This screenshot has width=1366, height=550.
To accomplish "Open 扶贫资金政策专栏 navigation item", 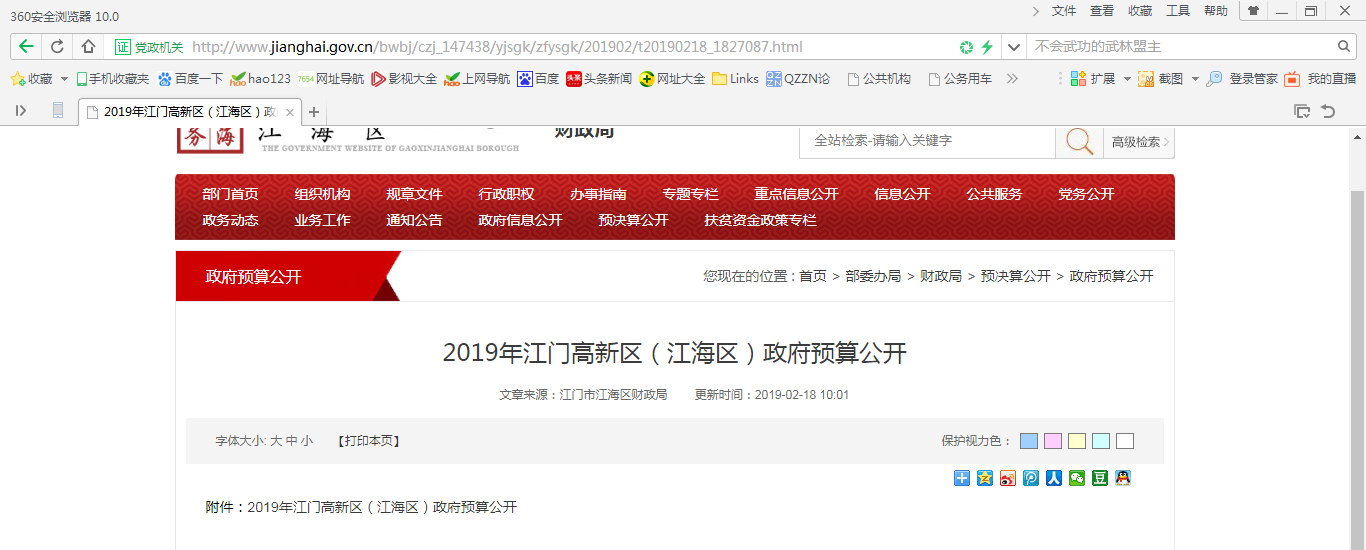I will click(x=760, y=220).
